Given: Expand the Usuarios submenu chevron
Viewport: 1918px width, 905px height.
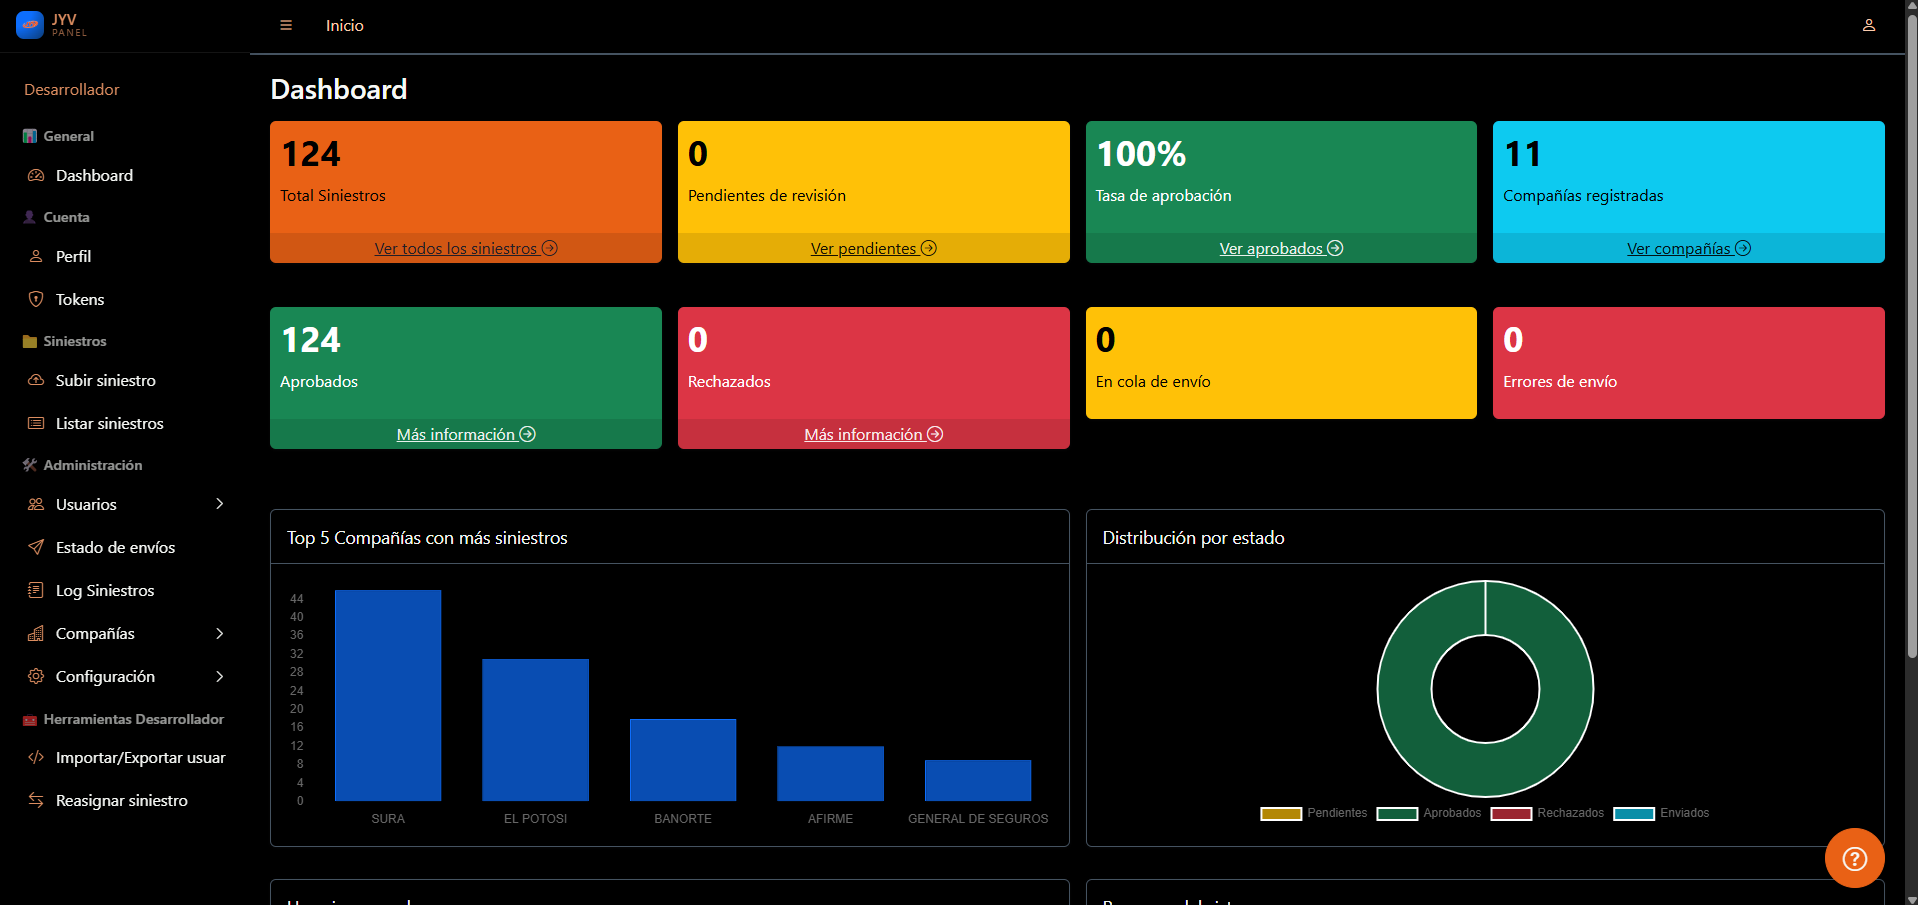Looking at the screenshot, I should [x=220, y=504].
